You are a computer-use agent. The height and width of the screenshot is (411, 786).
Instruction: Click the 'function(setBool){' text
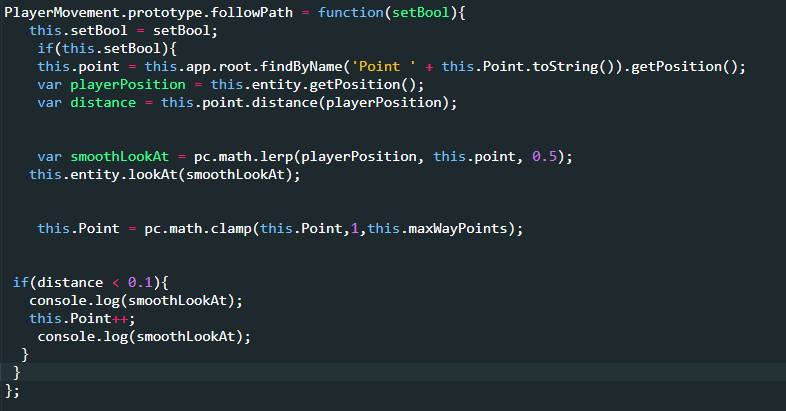pyautogui.click(x=392, y=13)
